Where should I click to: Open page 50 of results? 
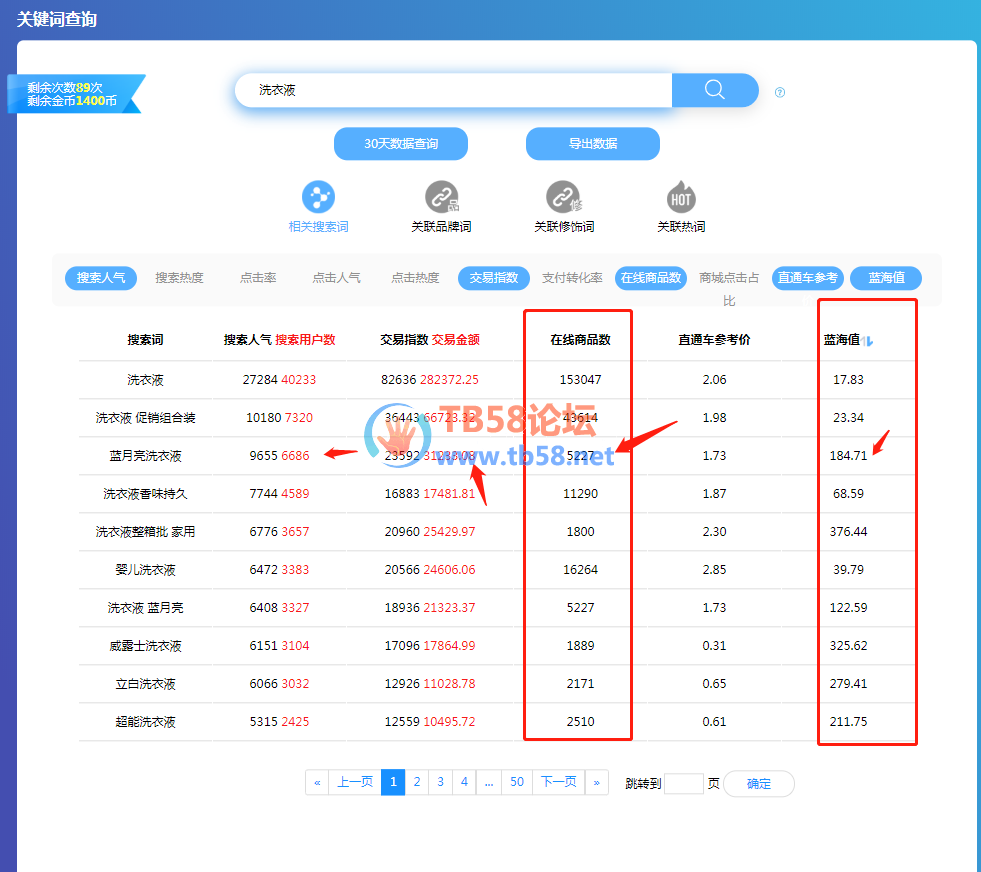517,783
